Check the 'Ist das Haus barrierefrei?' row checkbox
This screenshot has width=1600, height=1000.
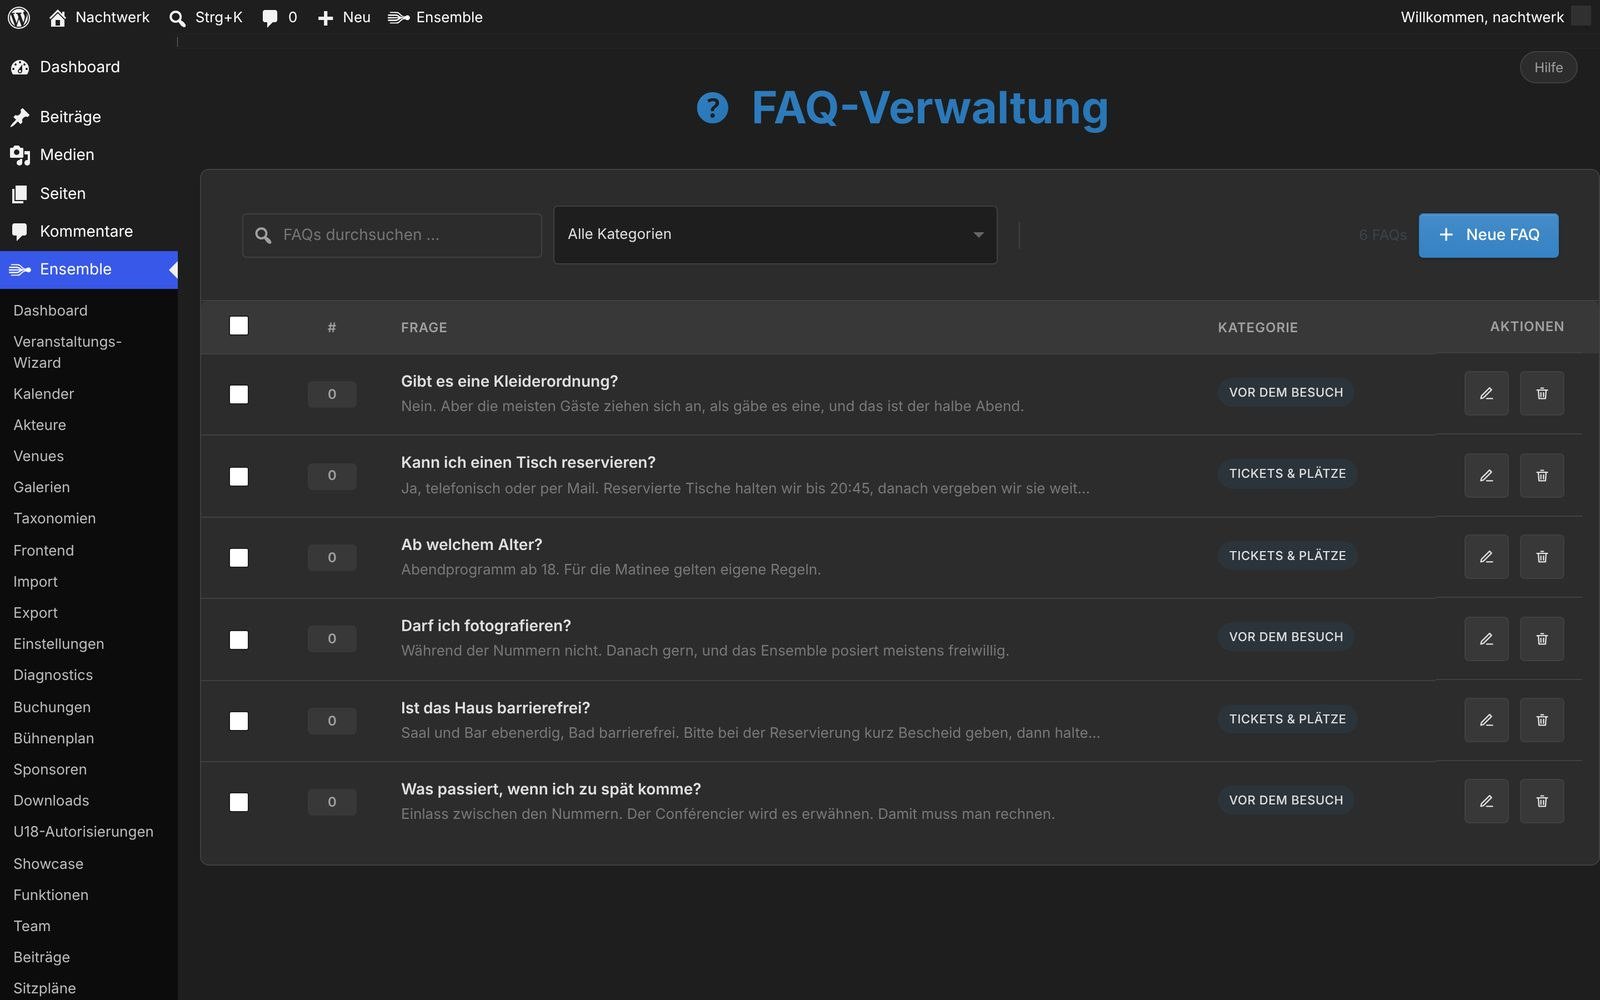pyautogui.click(x=239, y=721)
